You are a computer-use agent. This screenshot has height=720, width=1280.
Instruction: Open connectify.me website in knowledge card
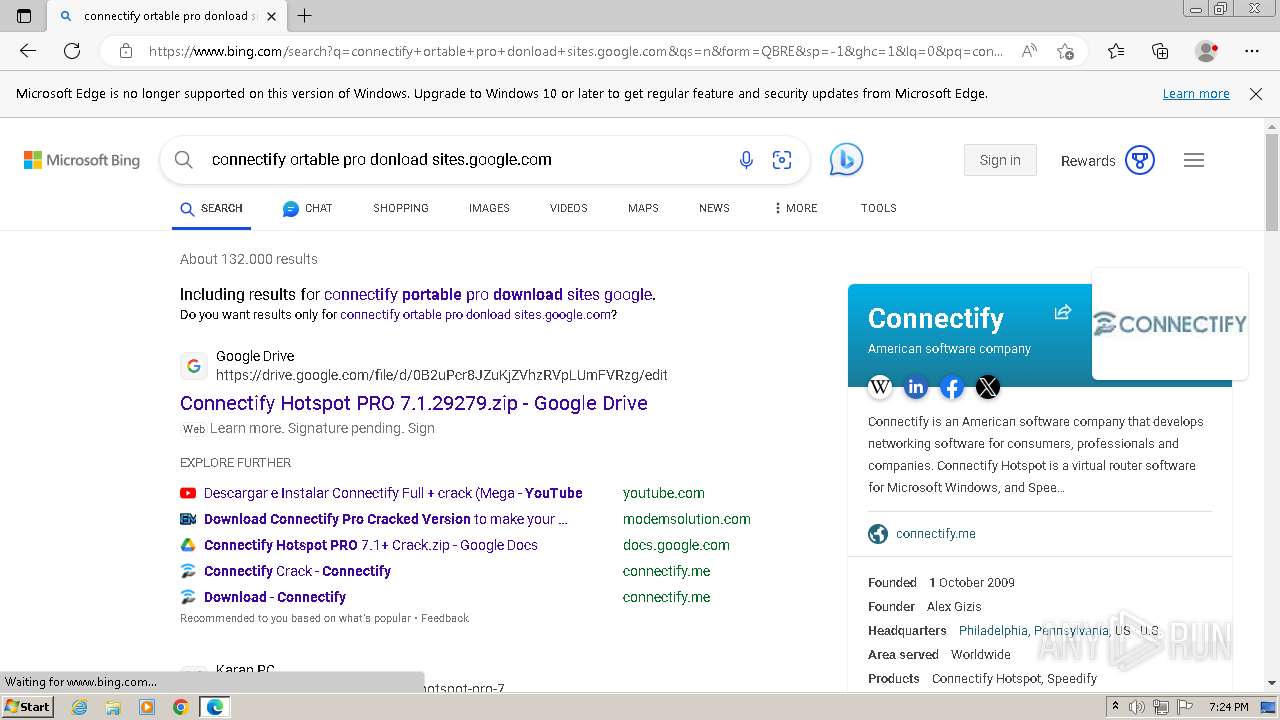[x=936, y=534]
